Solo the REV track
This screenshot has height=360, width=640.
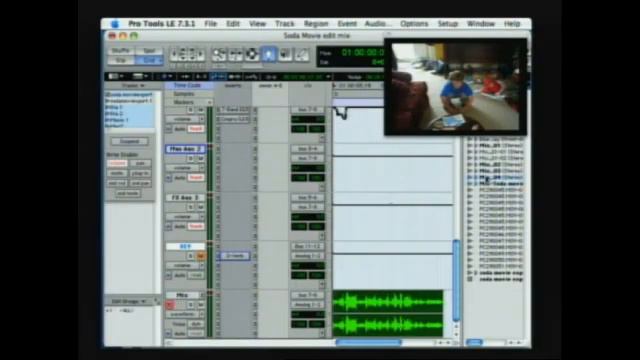pos(191,256)
